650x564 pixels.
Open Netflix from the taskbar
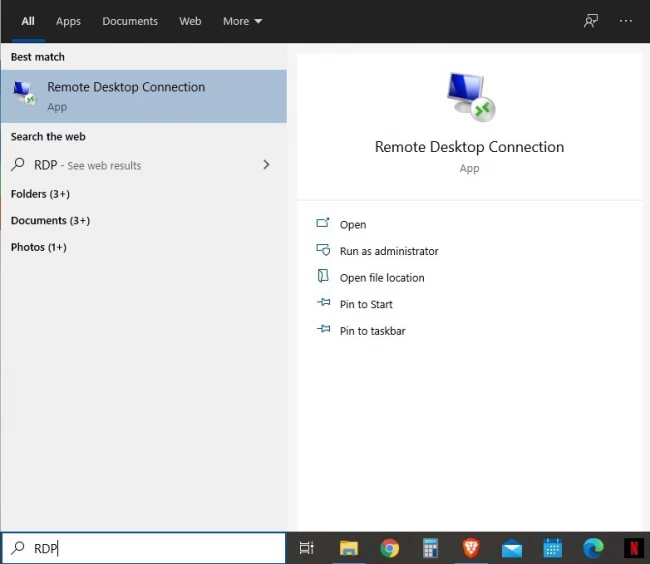(634, 548)
